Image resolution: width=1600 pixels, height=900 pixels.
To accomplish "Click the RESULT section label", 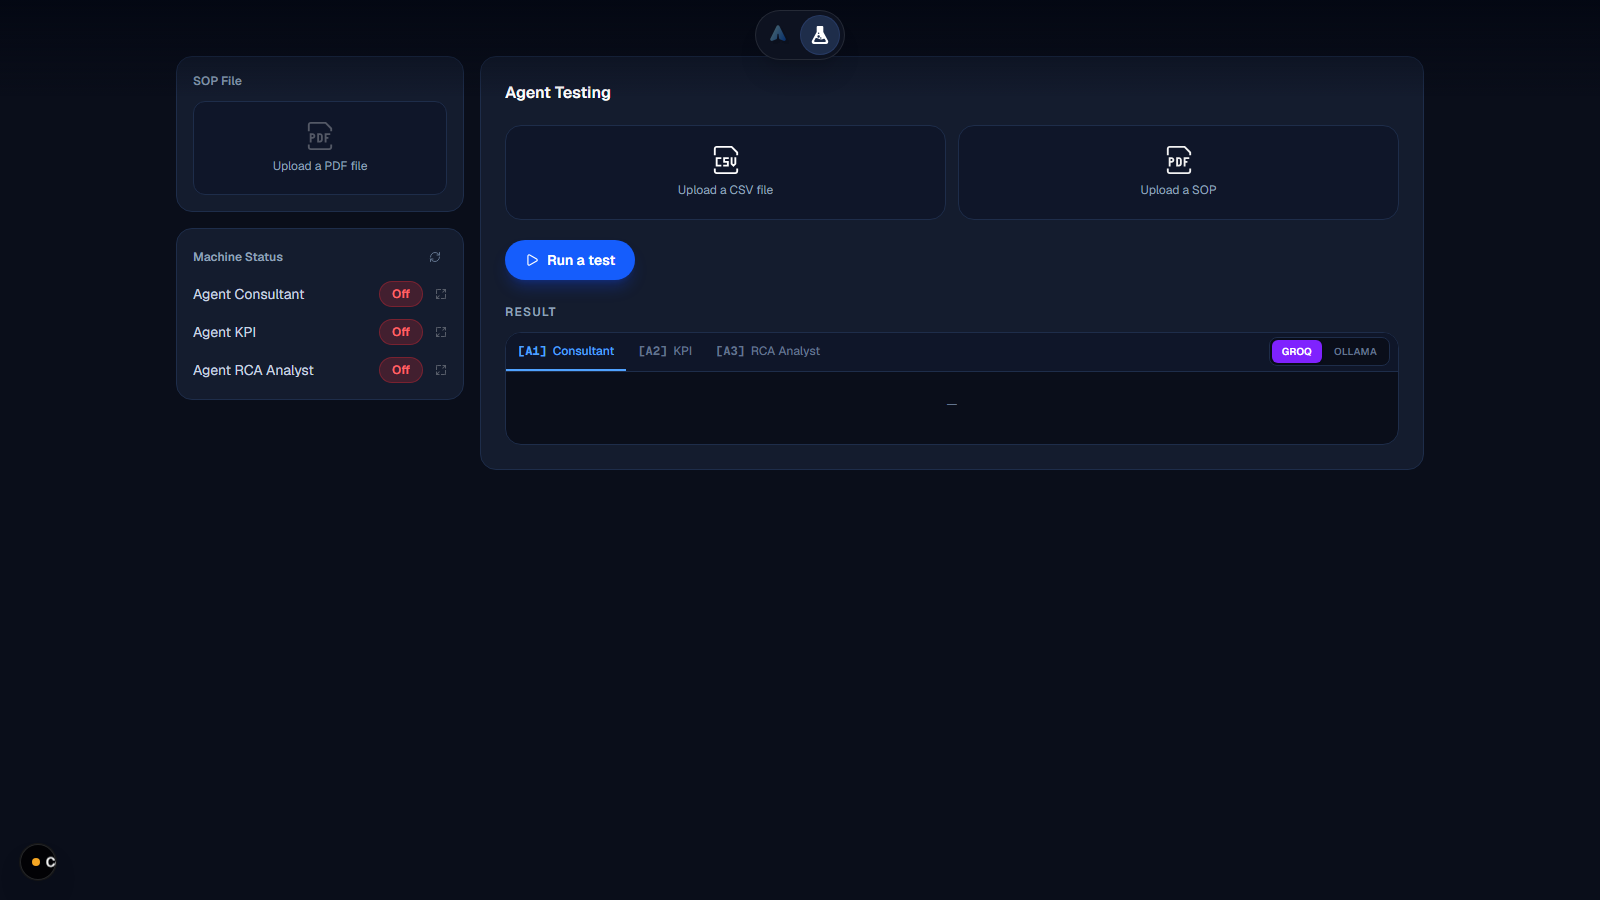I will 530,312.
